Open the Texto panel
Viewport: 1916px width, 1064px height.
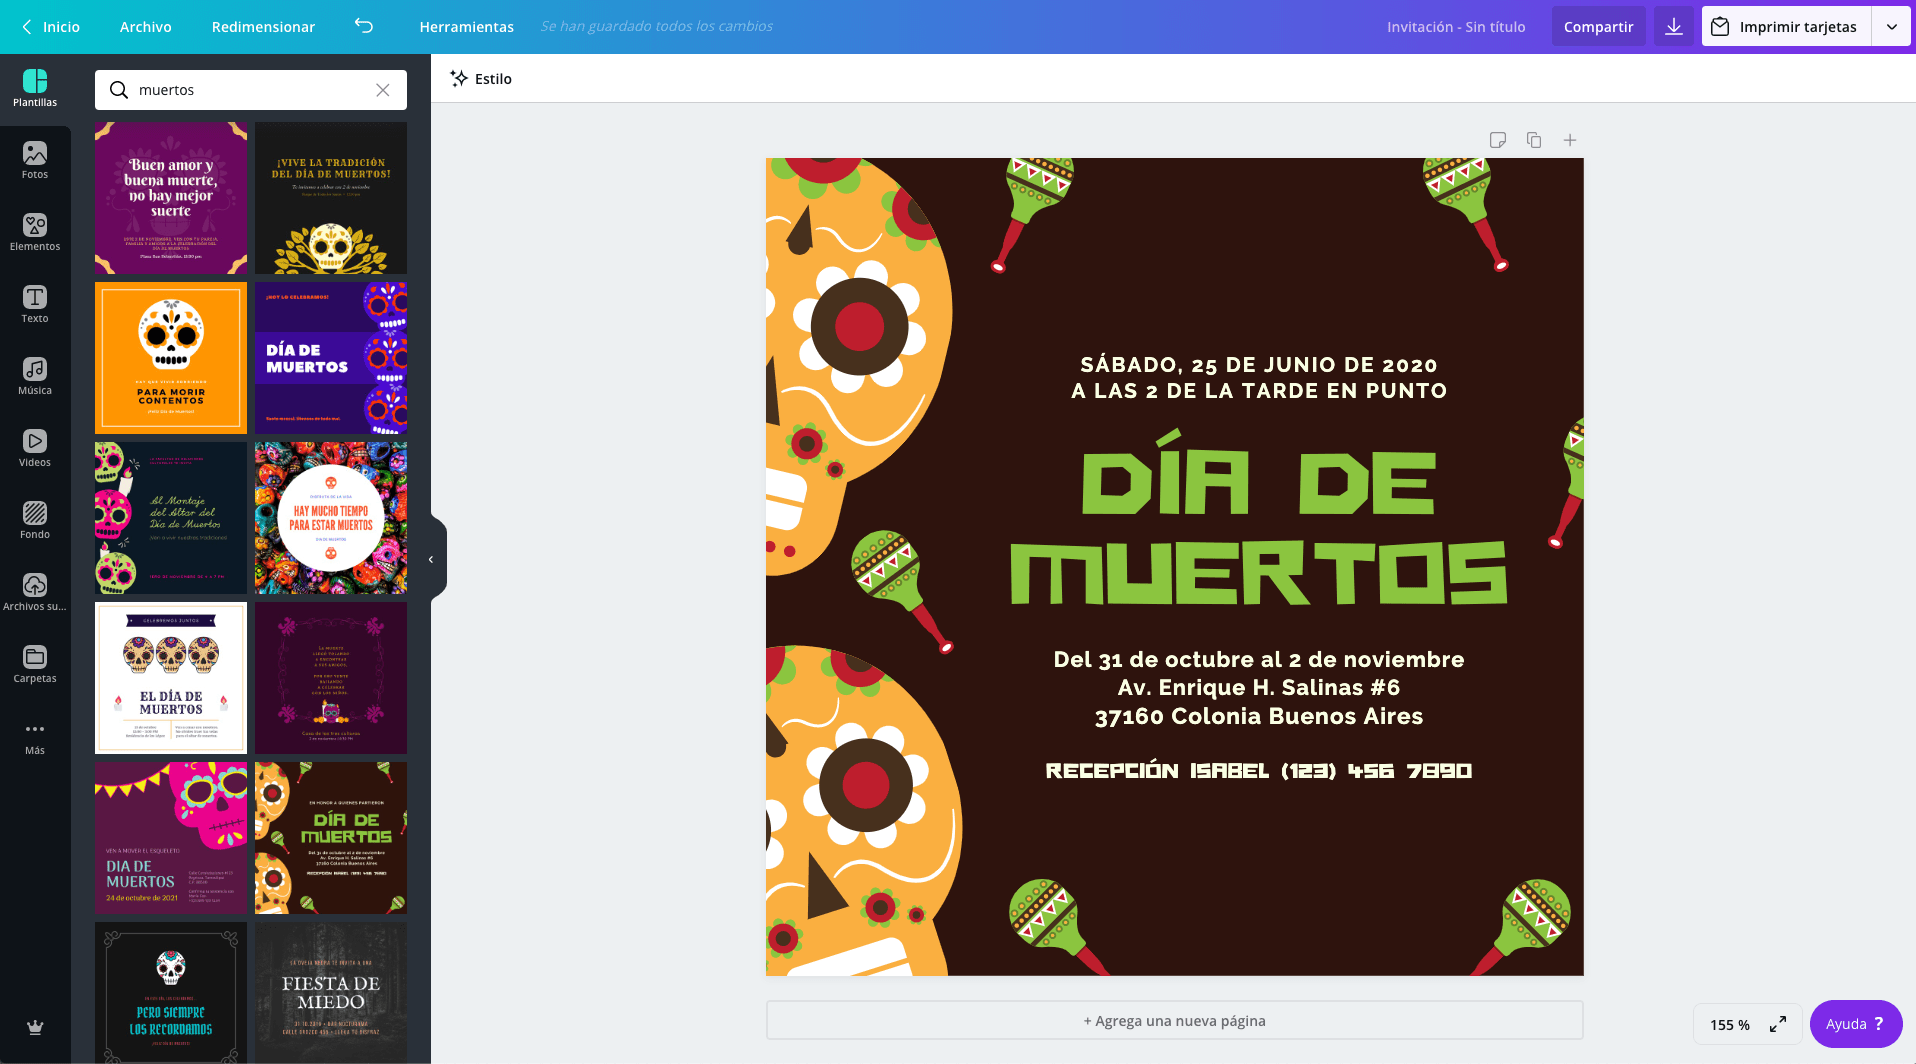(35, 304)
